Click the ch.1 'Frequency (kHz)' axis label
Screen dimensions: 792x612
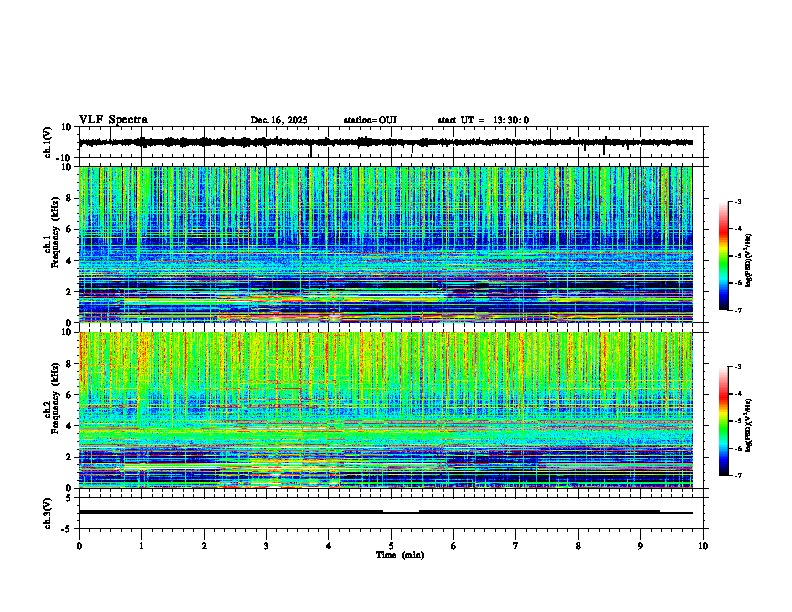[x=55, y=233]
